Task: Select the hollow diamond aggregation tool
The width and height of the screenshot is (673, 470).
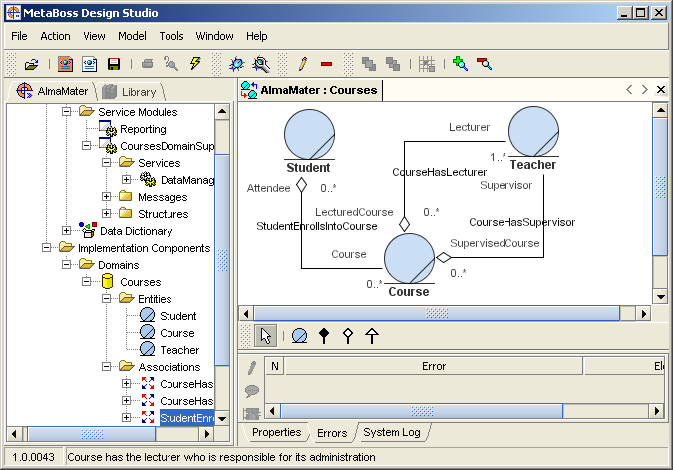Action: 348,336
